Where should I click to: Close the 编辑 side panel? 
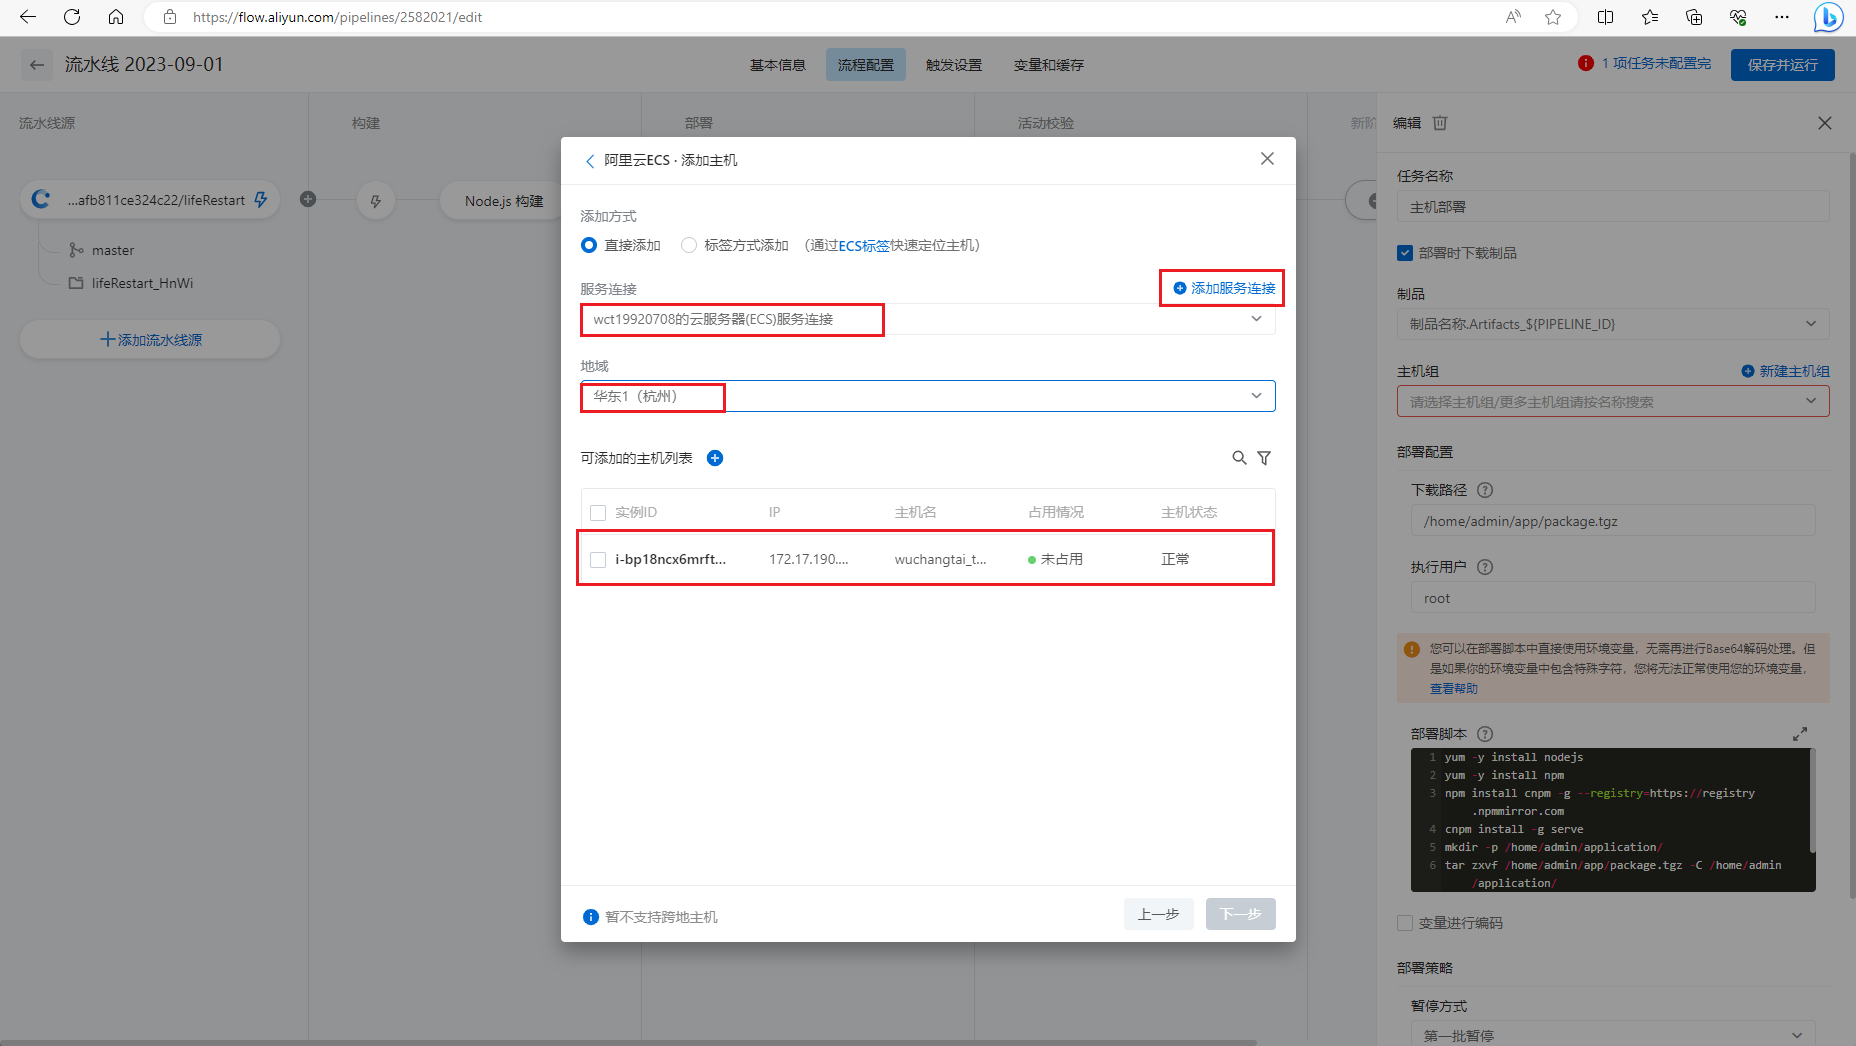click(x=1825, y=123)
